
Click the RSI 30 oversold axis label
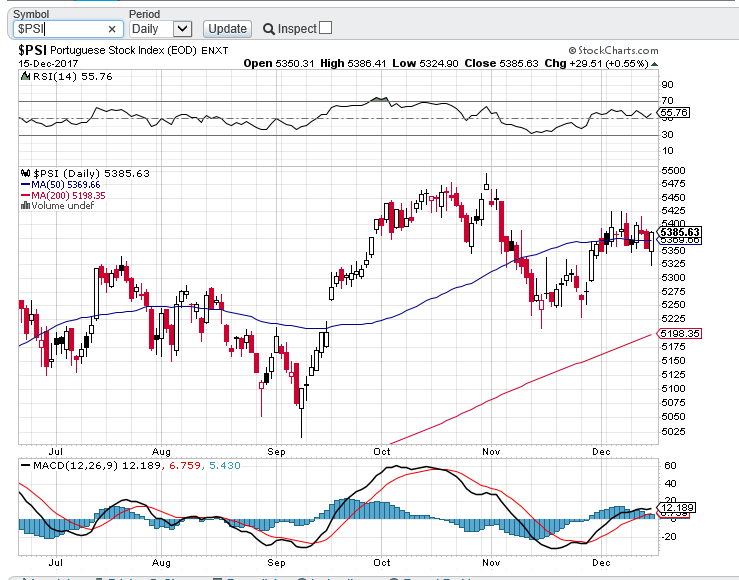(667, 135)
